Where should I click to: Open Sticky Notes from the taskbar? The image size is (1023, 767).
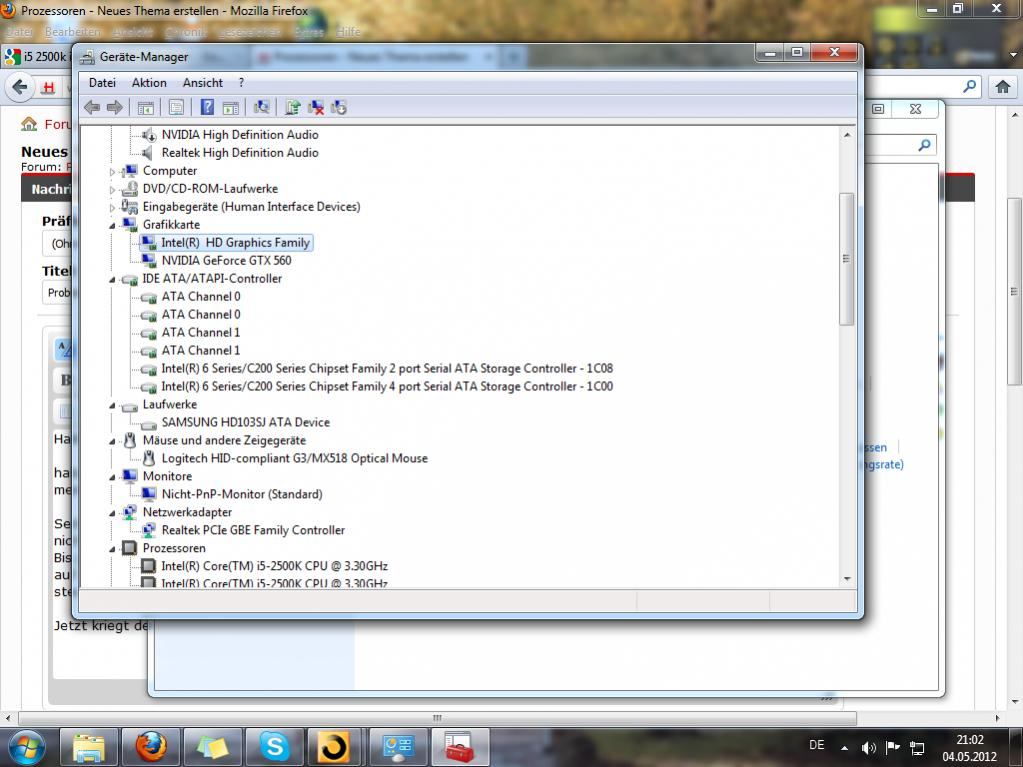(x=213, y=747)
